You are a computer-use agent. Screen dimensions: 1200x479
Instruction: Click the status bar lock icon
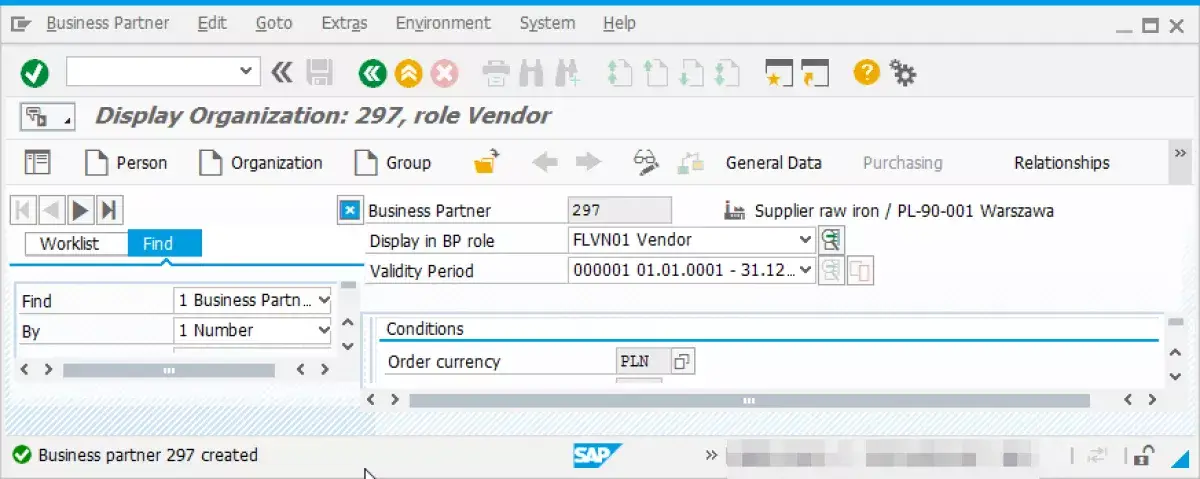pos(1145,455)
